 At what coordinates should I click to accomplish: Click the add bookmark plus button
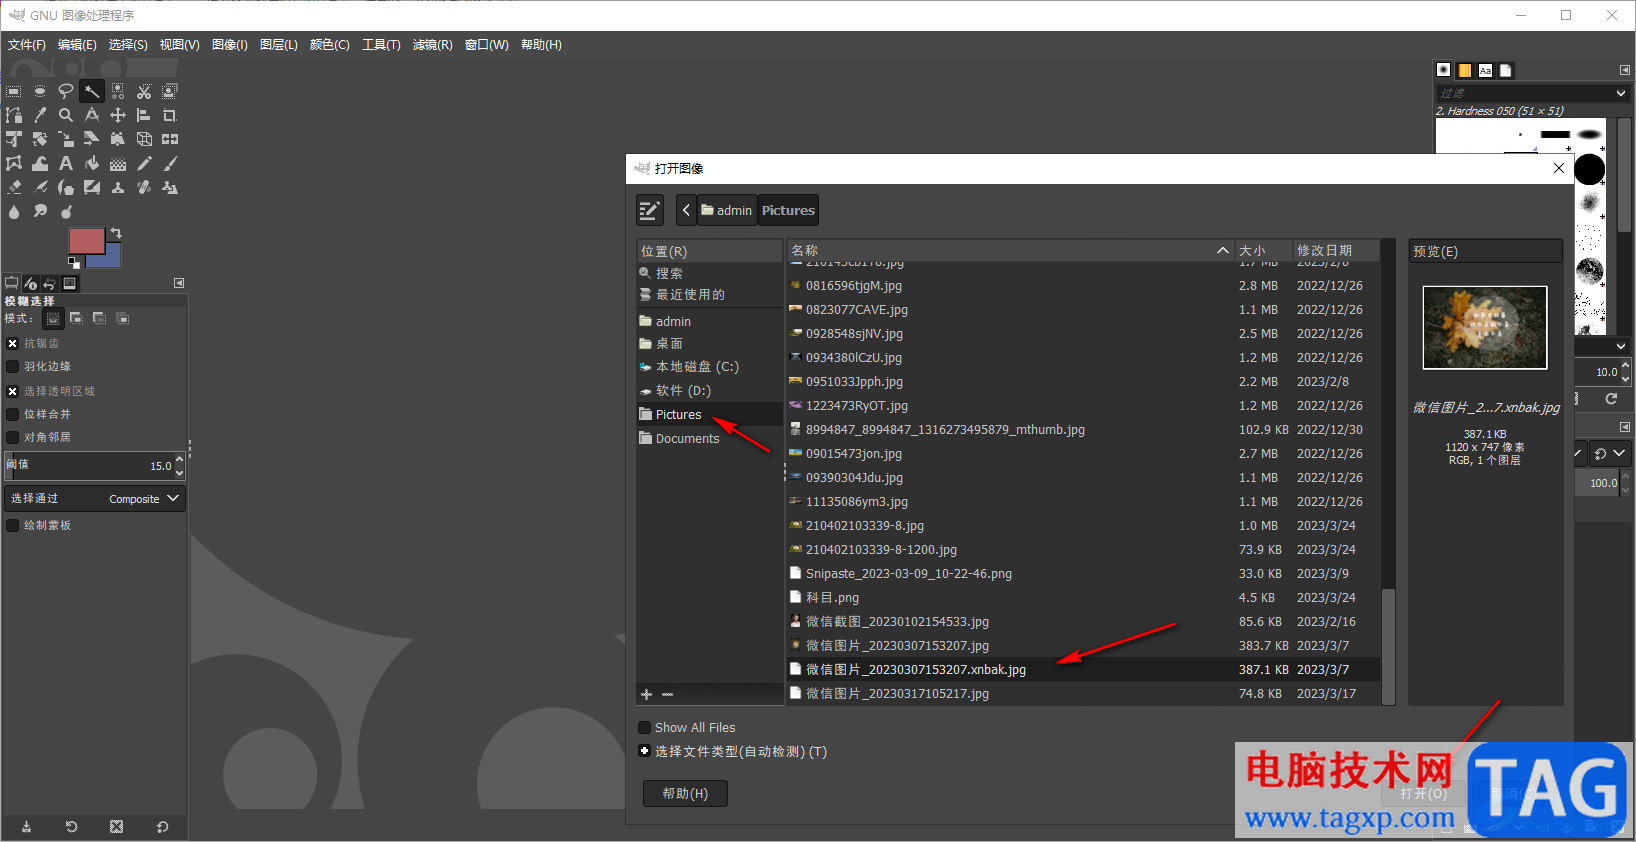646,694
